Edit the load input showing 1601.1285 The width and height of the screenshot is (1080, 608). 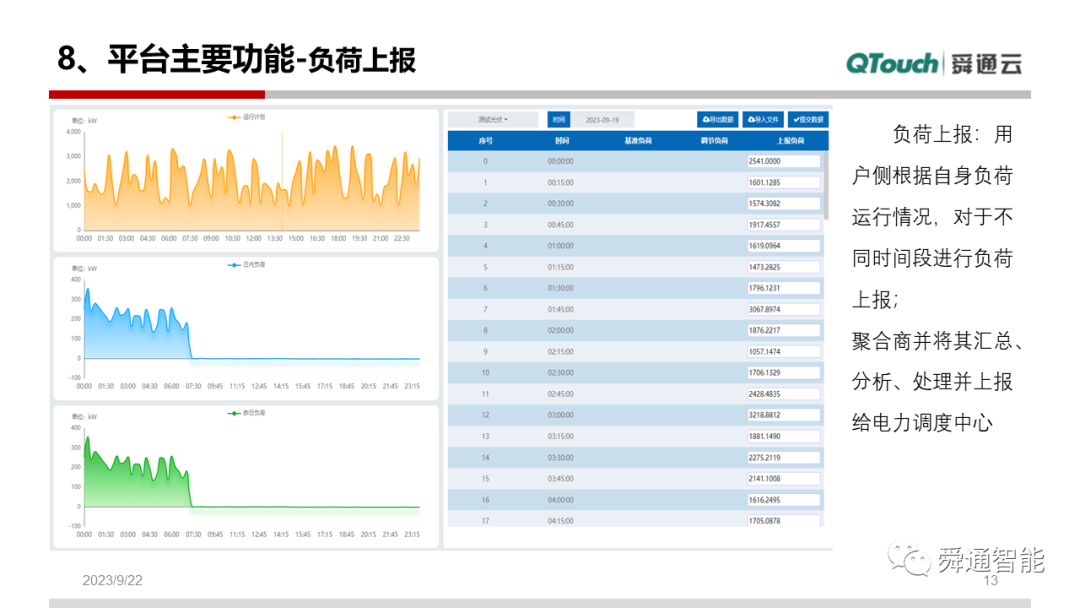[x=784, y=182]
